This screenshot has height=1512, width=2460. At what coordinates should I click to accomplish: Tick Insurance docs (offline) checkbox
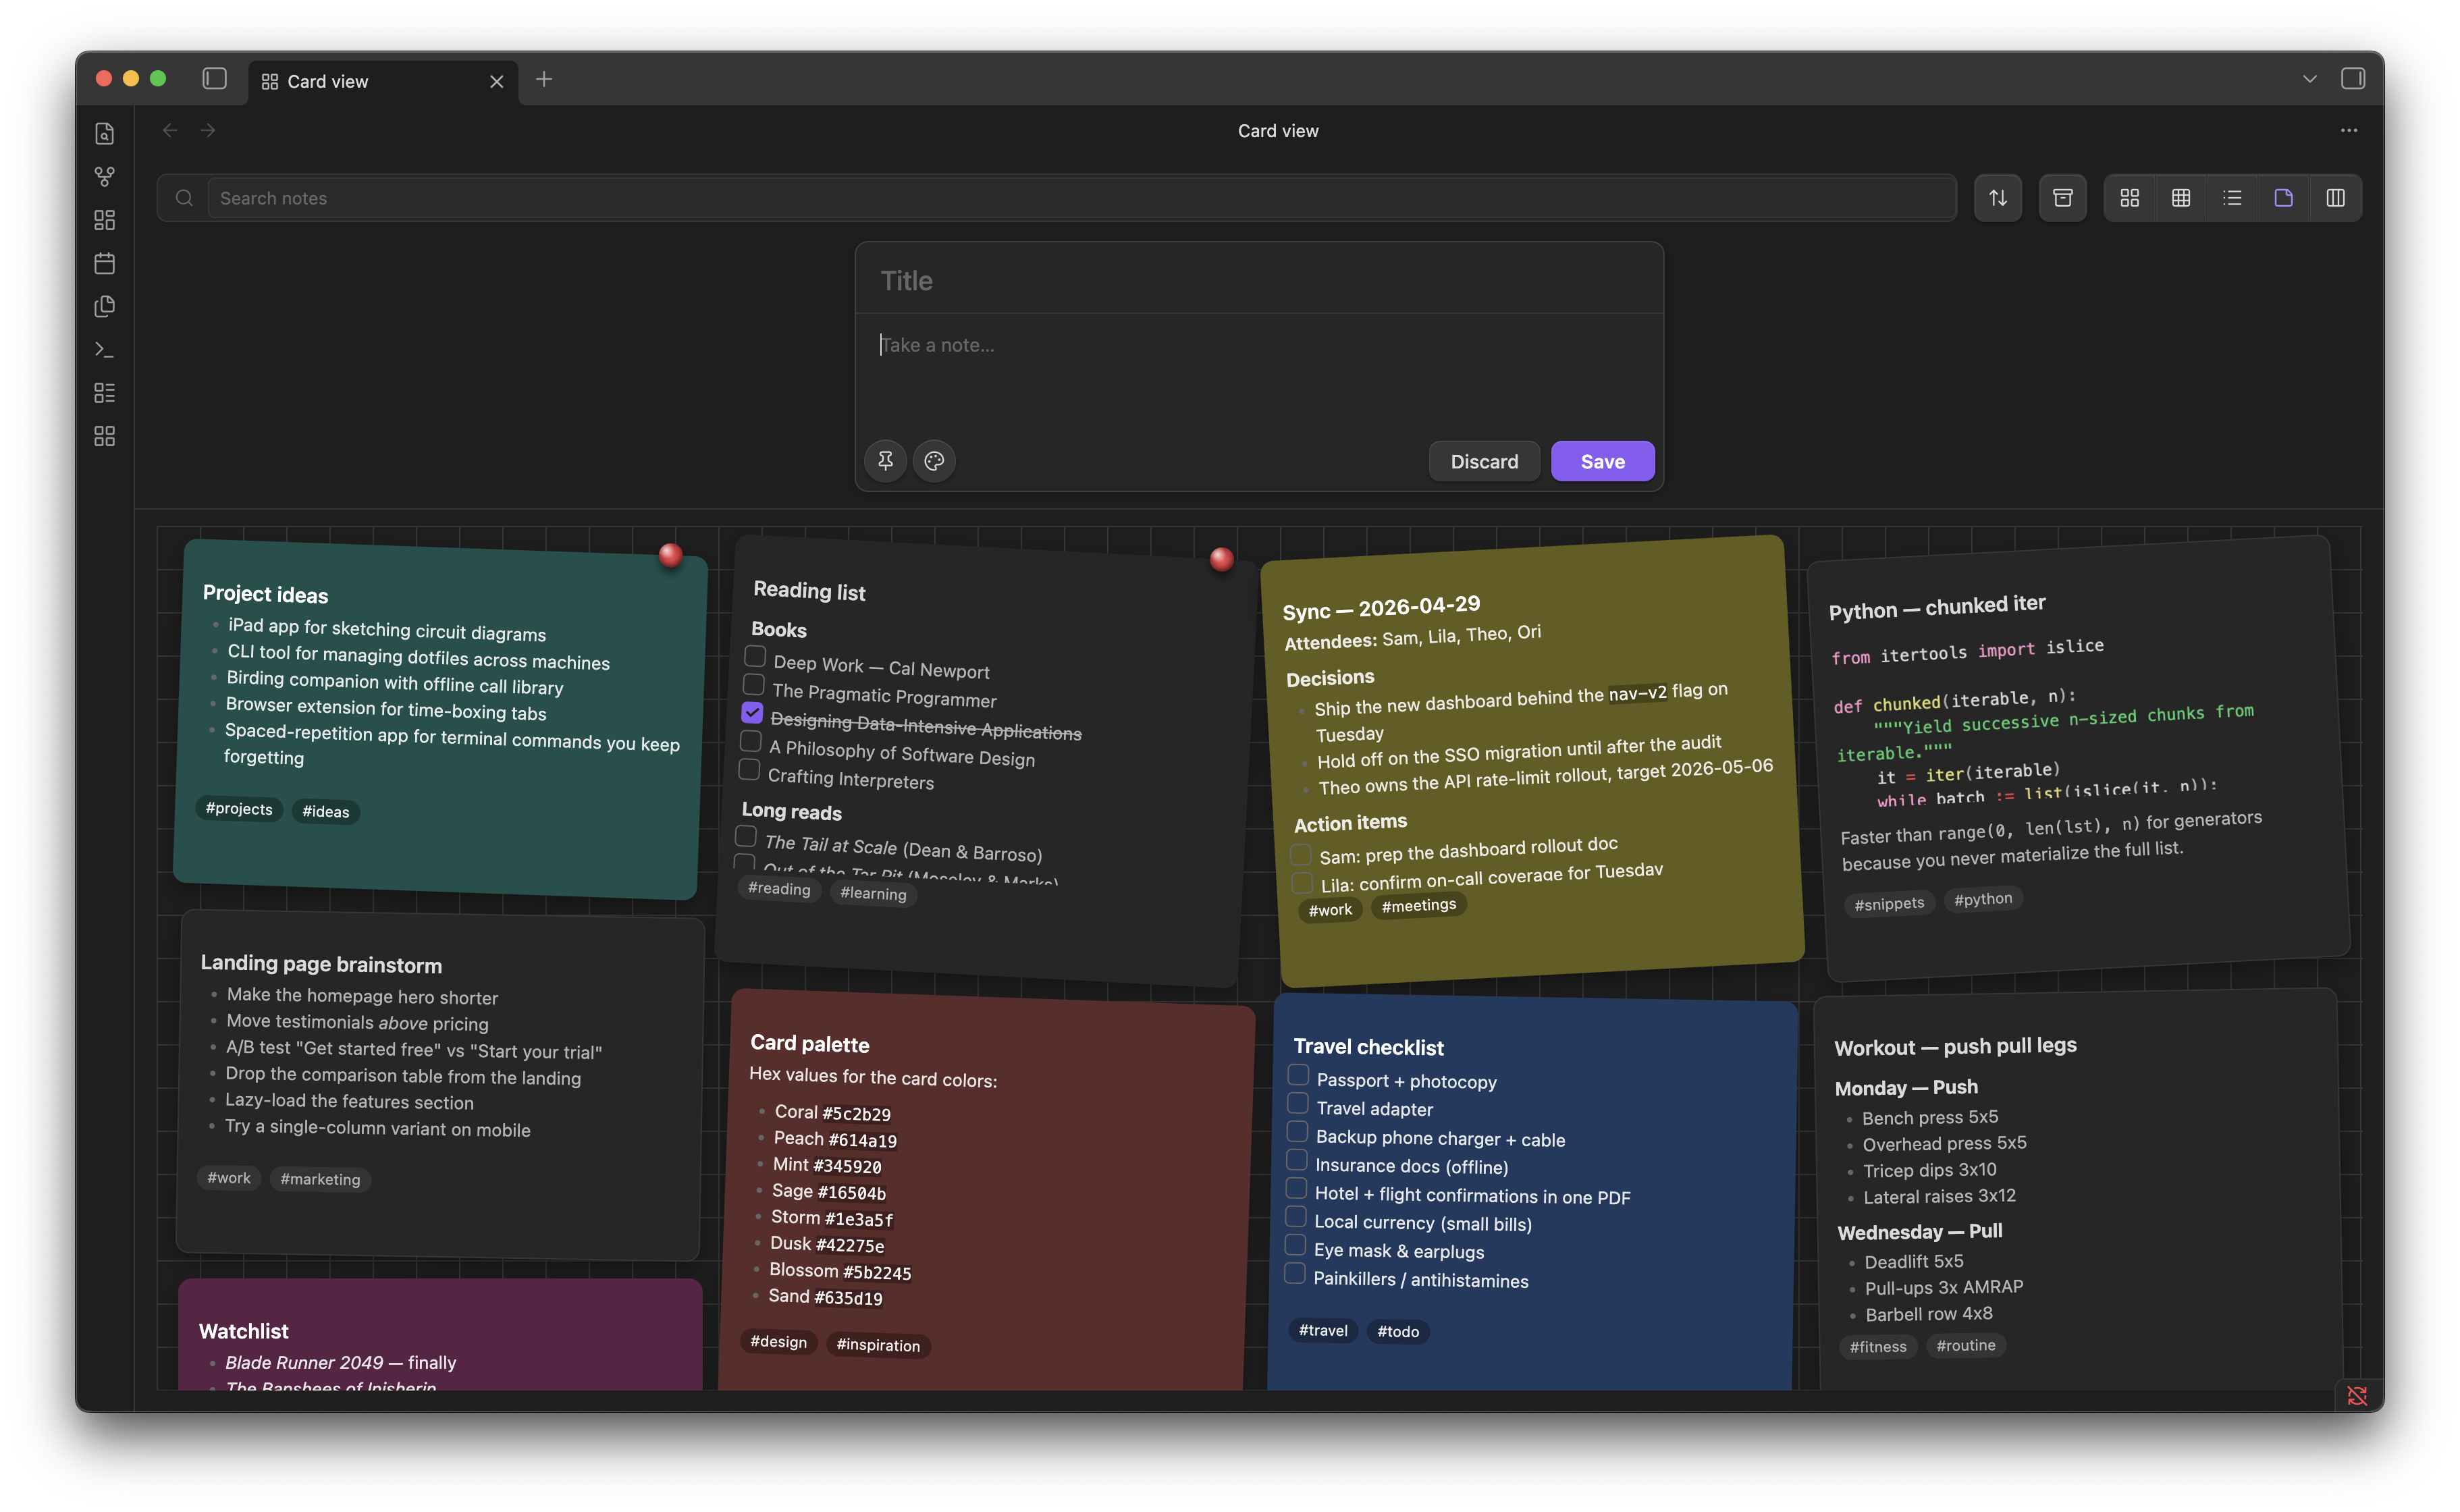(x=1296, y=1160)
